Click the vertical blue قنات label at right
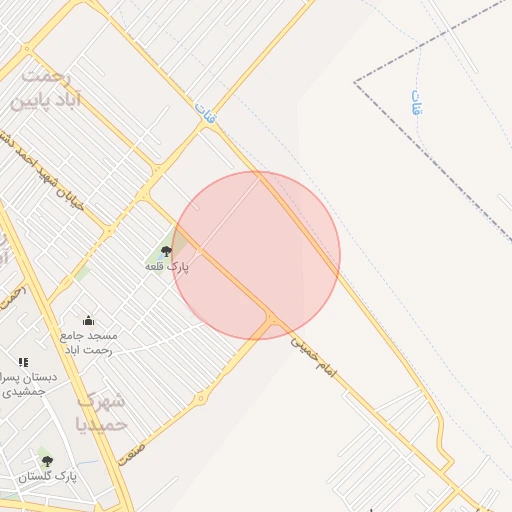512x512 pixels. pyautogui.click(x=417, y=102)
